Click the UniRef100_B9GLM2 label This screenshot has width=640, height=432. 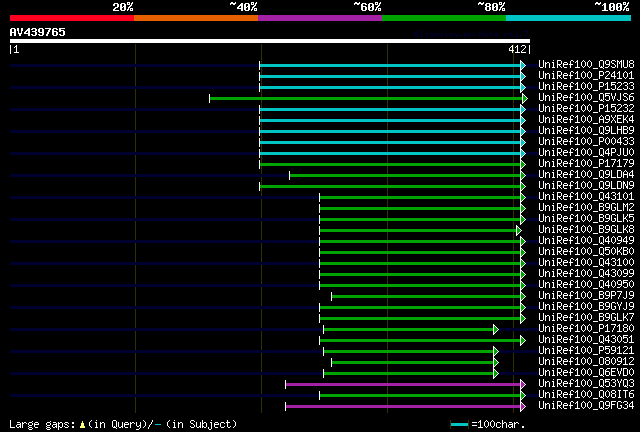(x=586, y=208)
